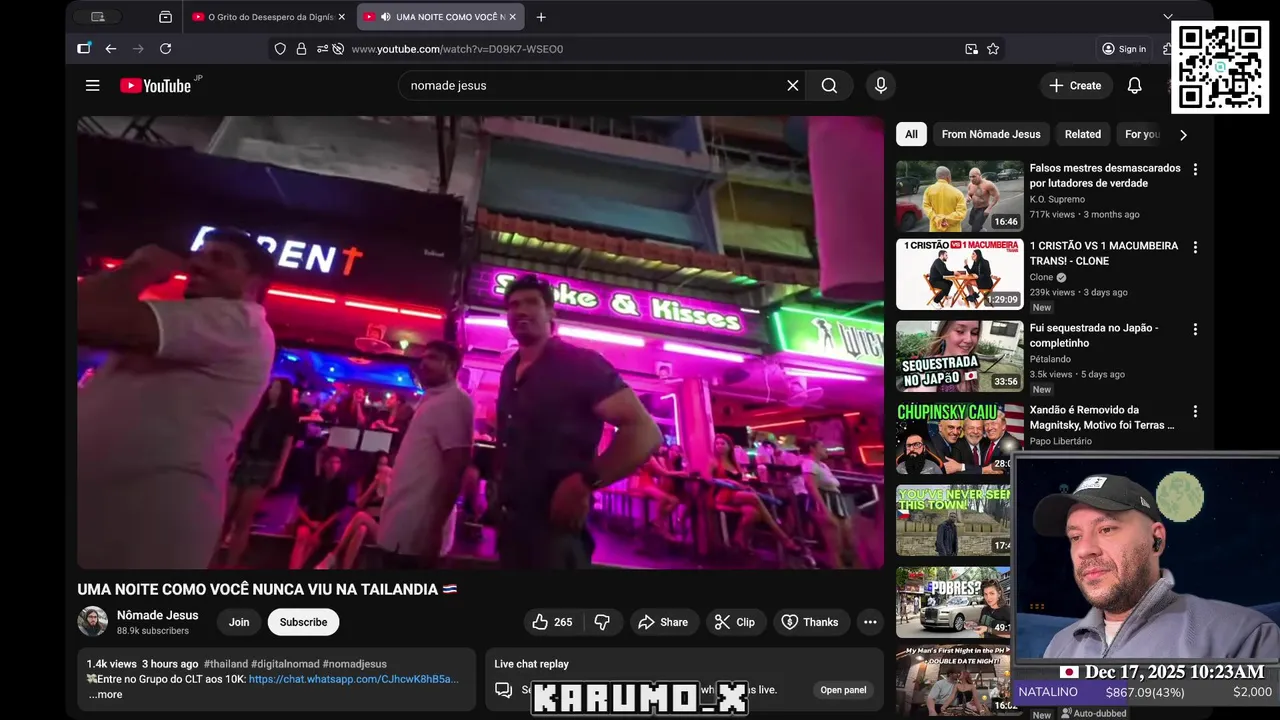Open the Create menu button
The image size is (1280, 720).
tap(1075, 86)
